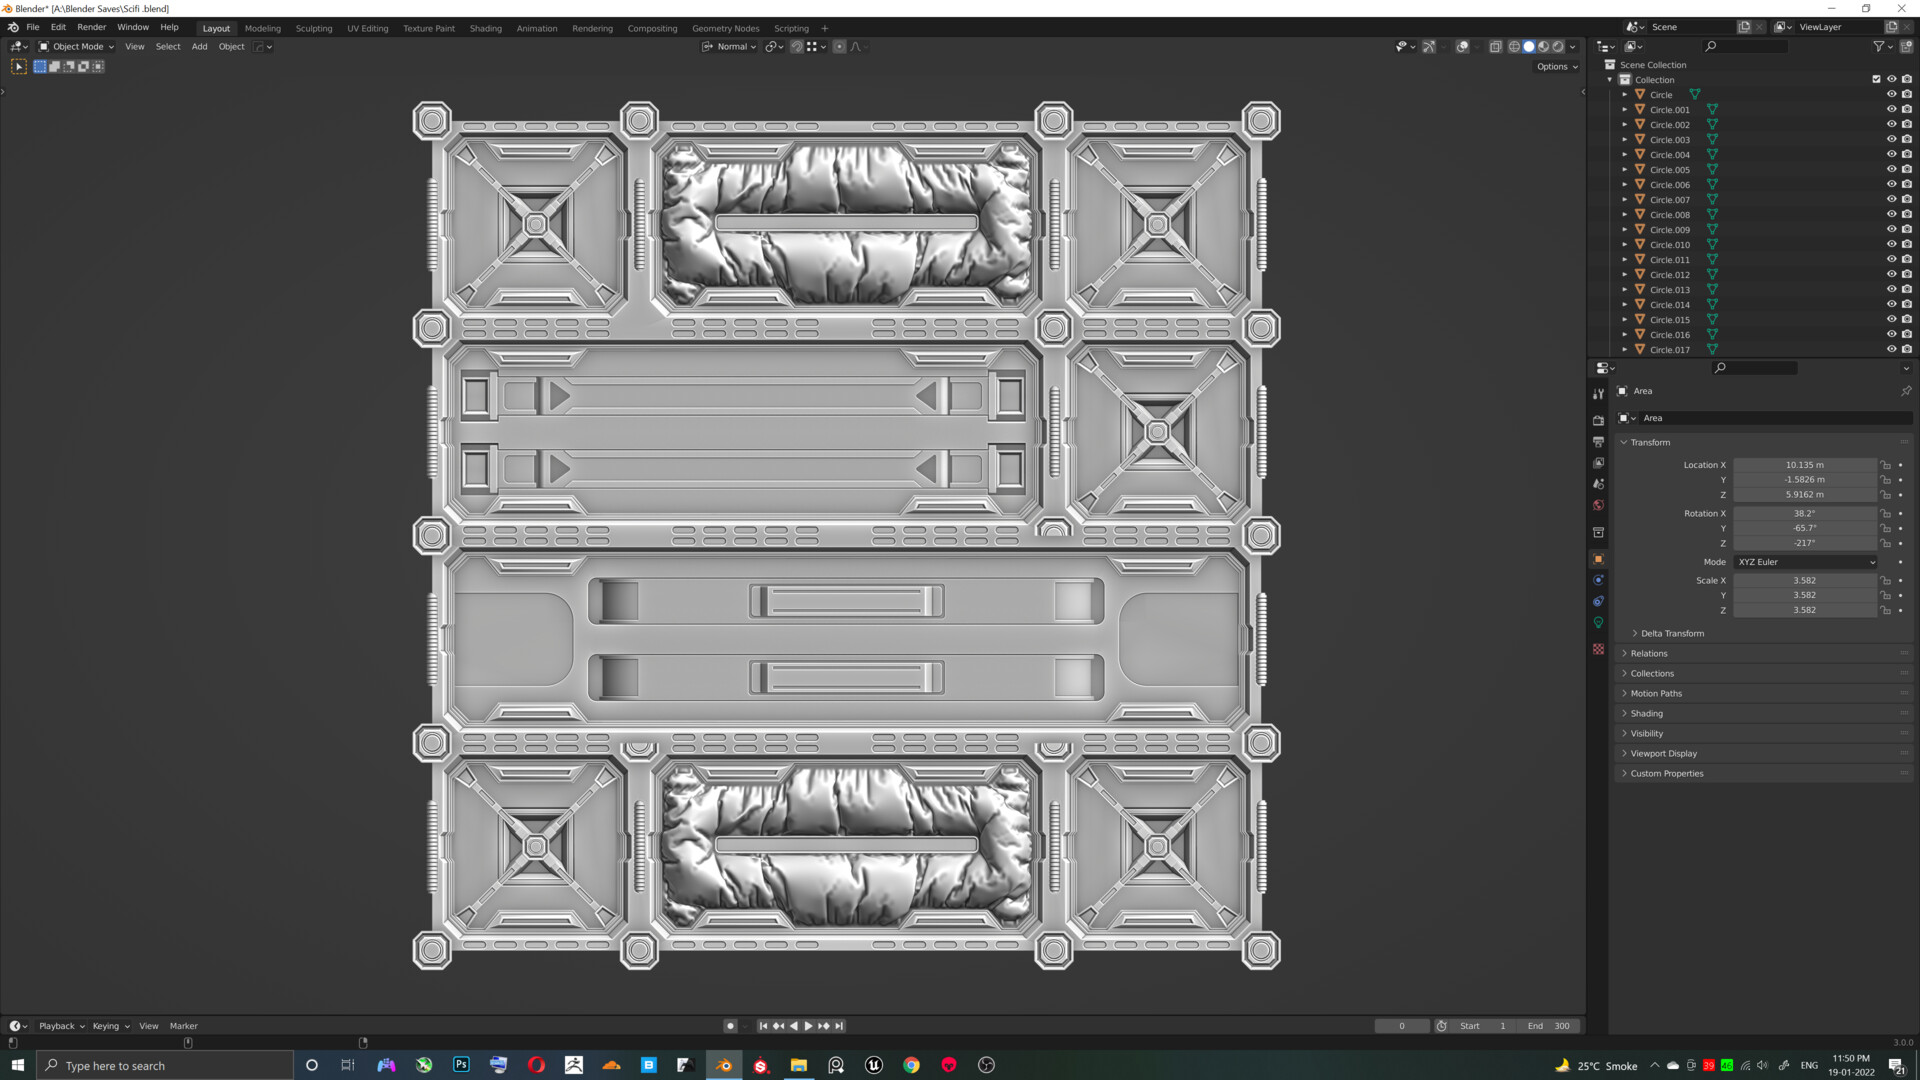1920x1080 pixels.
Task: Disable Circle.010 rendering via camera icon
Action: click(1907, 244)
